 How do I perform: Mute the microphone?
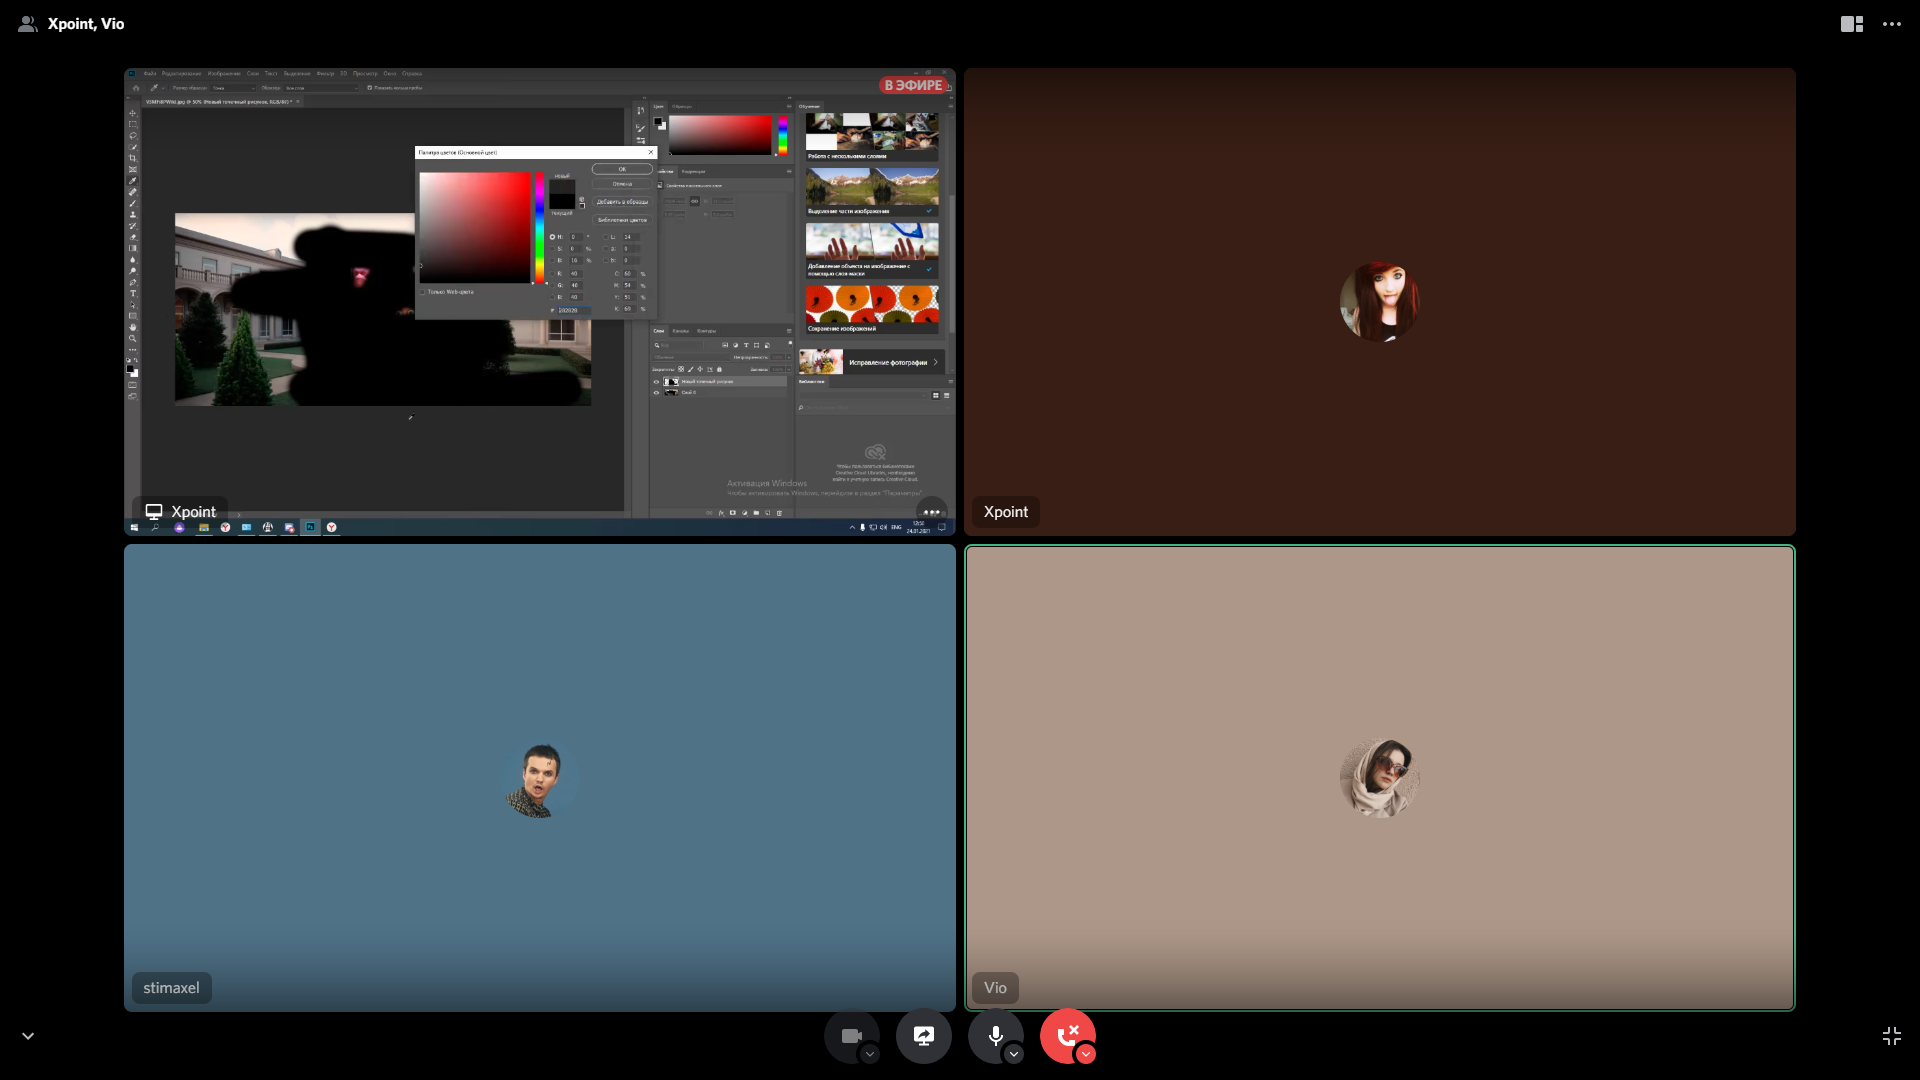point(994,1035)
